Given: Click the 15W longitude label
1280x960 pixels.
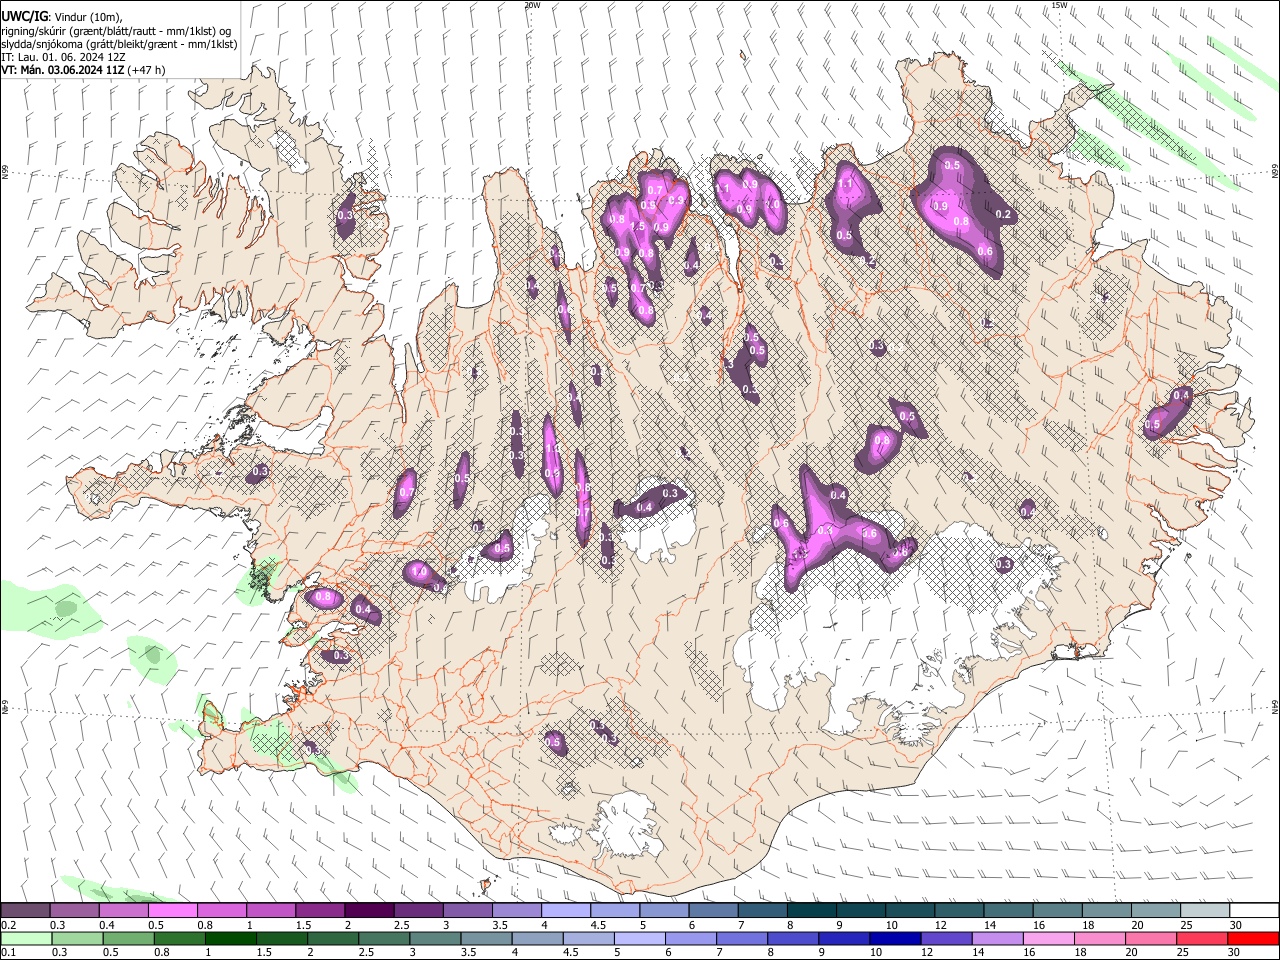Looking at the screenshot, I should tap(1059, 5).
